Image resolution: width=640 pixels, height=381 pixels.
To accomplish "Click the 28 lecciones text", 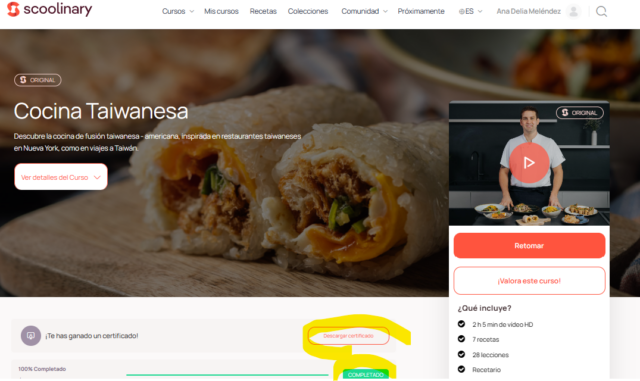I will (x=490, y=355).
